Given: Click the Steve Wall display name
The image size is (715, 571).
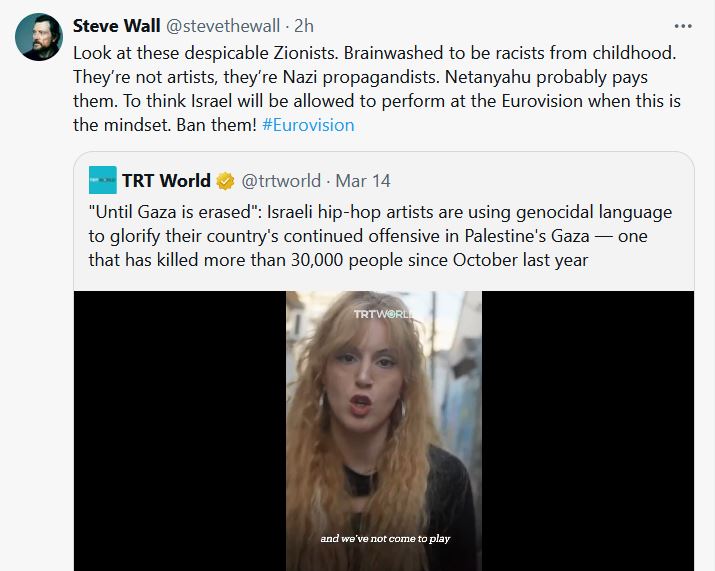Looking at the screenshot, I should pyautogui.click(x=116, y=26).
